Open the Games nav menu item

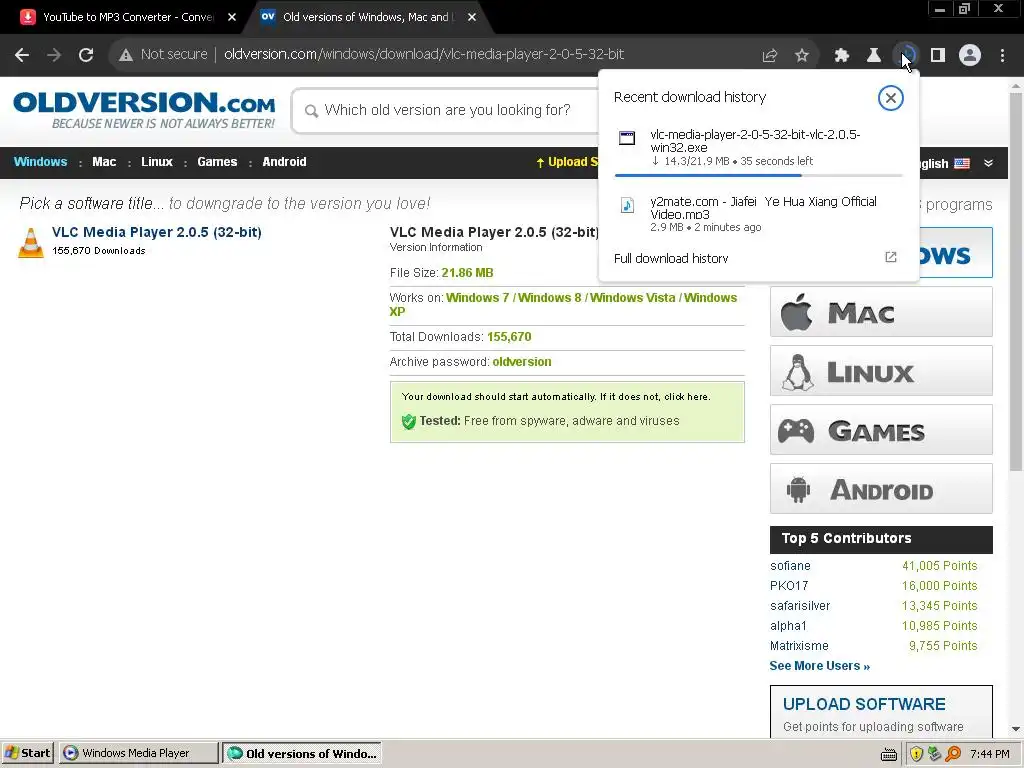point(217,162)
